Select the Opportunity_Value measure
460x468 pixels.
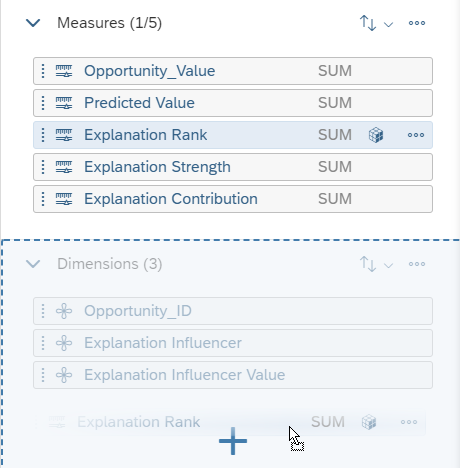point(233,71)
